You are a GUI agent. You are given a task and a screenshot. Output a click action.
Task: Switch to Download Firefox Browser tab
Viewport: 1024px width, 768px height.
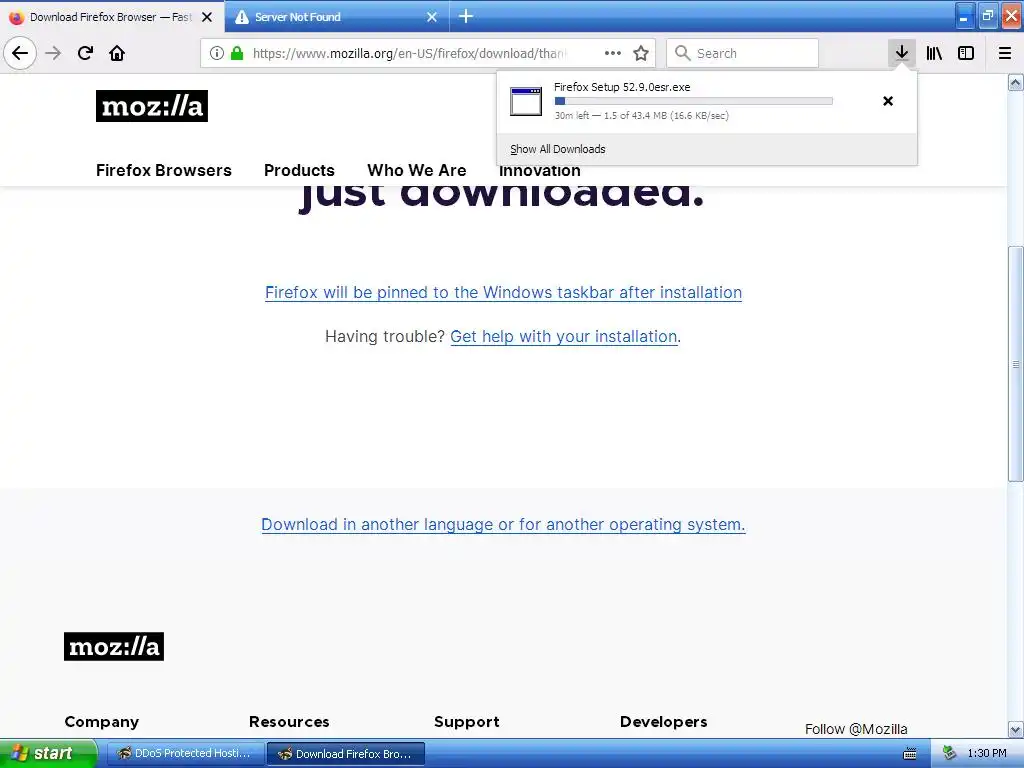(x=112, y=17)
